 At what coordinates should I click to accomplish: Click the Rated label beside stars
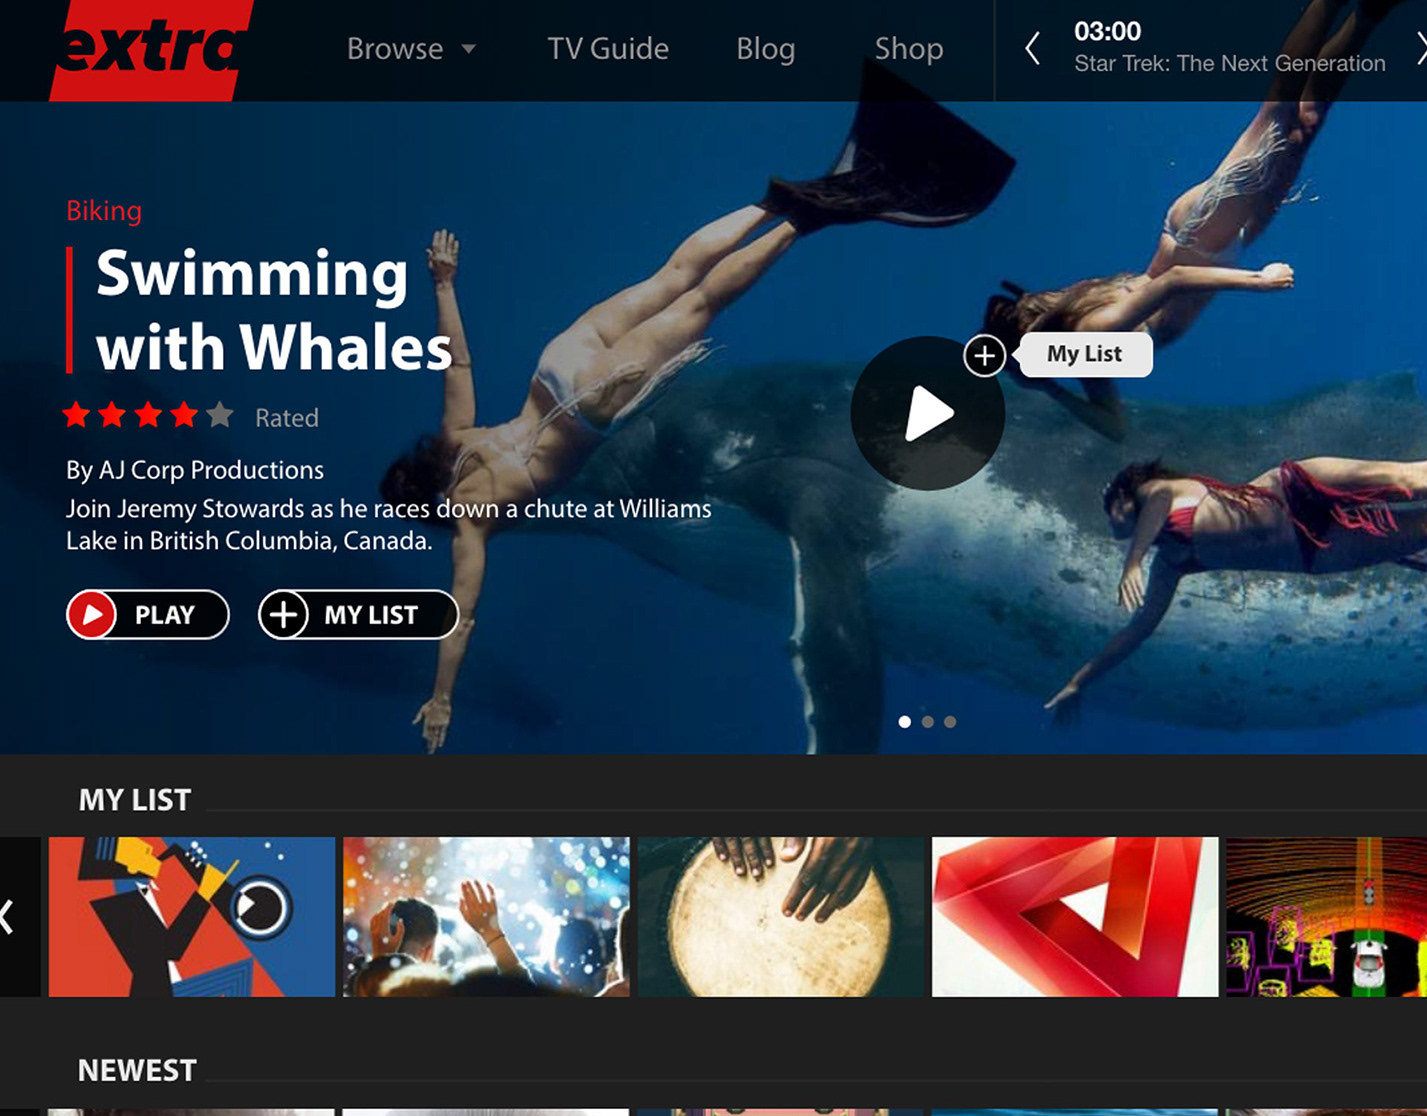(287, 418)
